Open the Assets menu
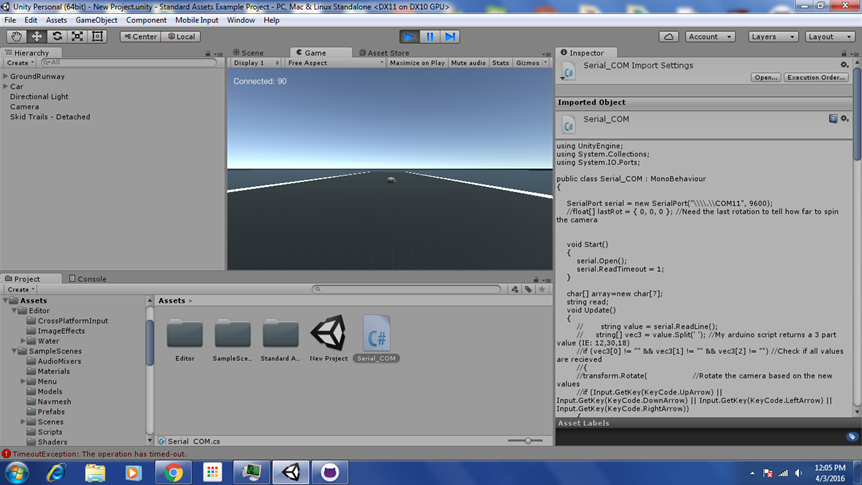The height and width of the screenshot is (485, 862). point(56,20)
